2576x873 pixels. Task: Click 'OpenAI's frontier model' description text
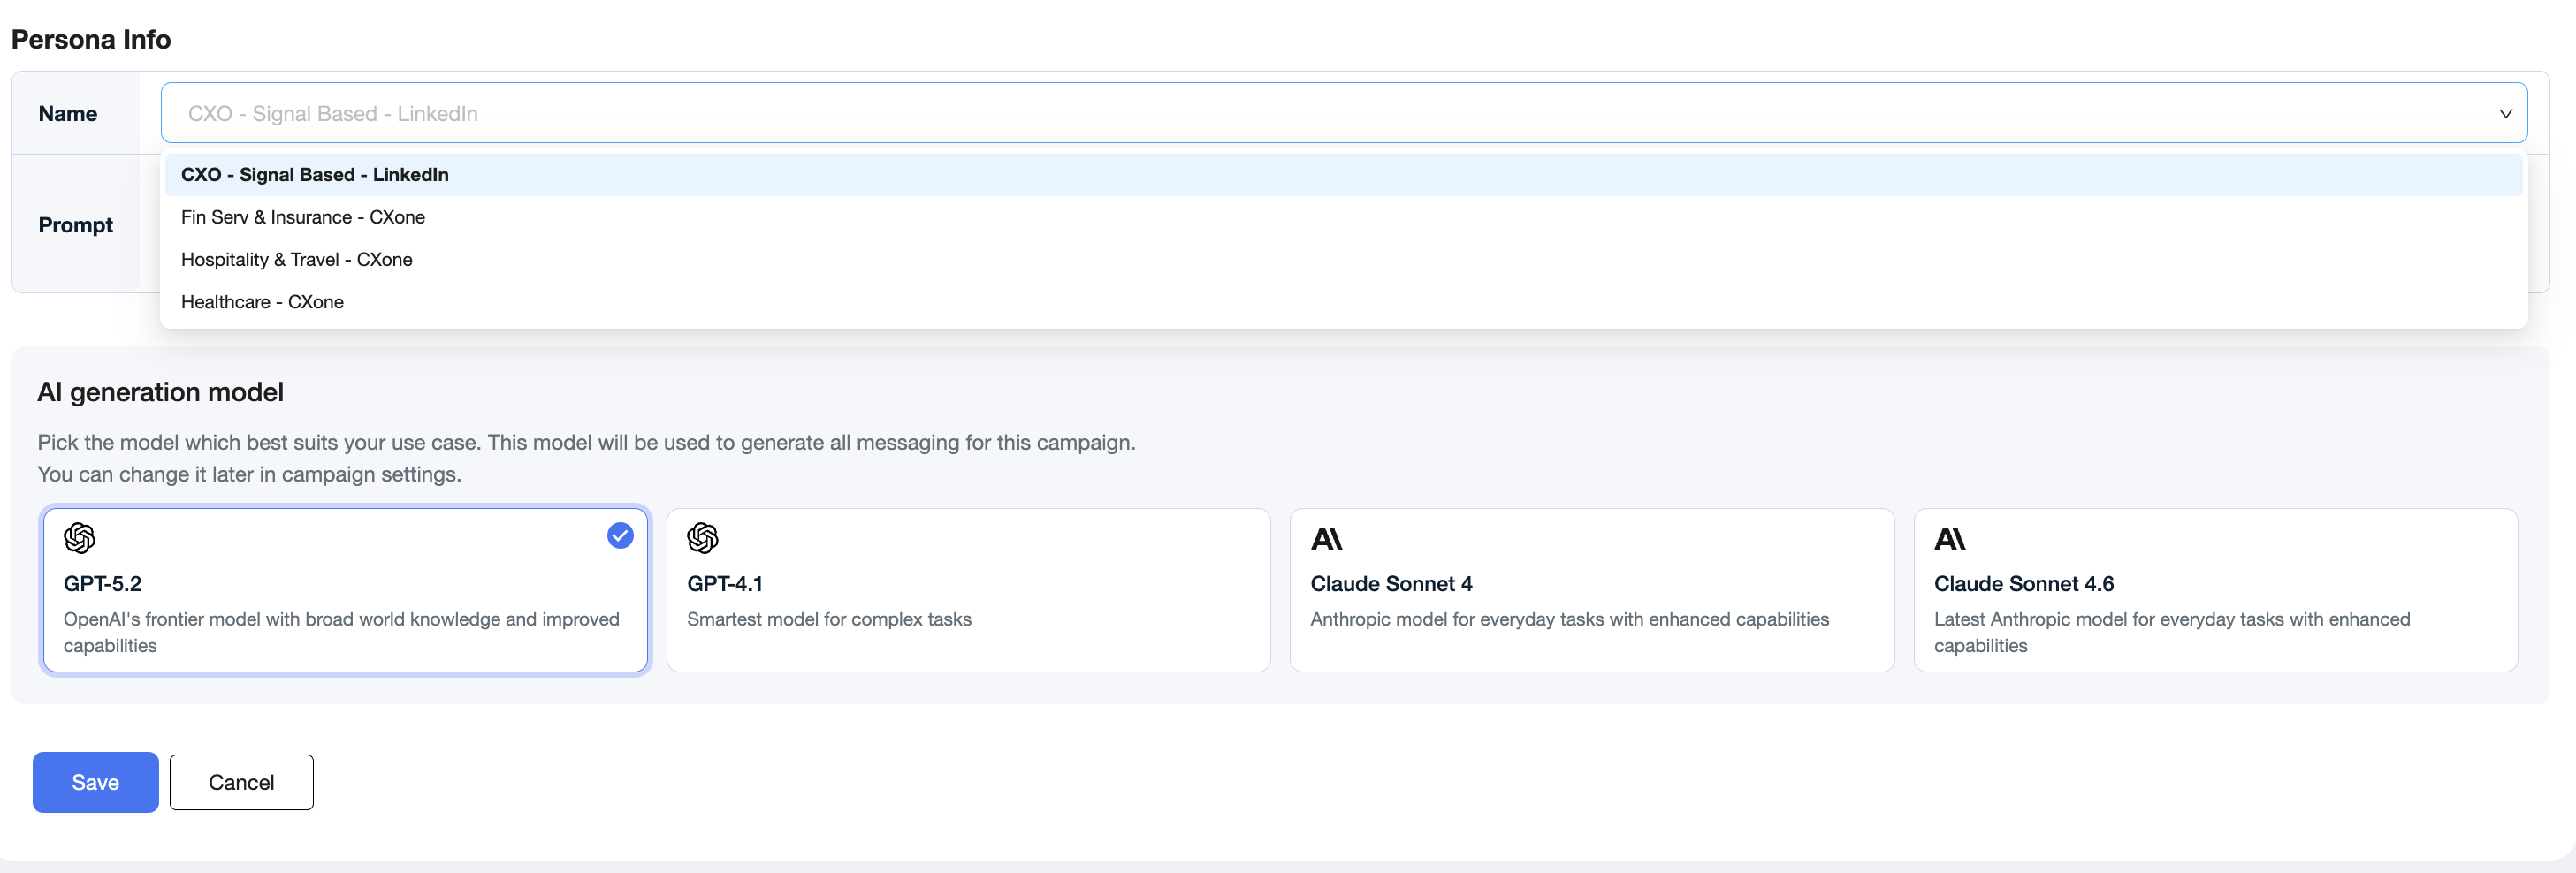[342, 632]
